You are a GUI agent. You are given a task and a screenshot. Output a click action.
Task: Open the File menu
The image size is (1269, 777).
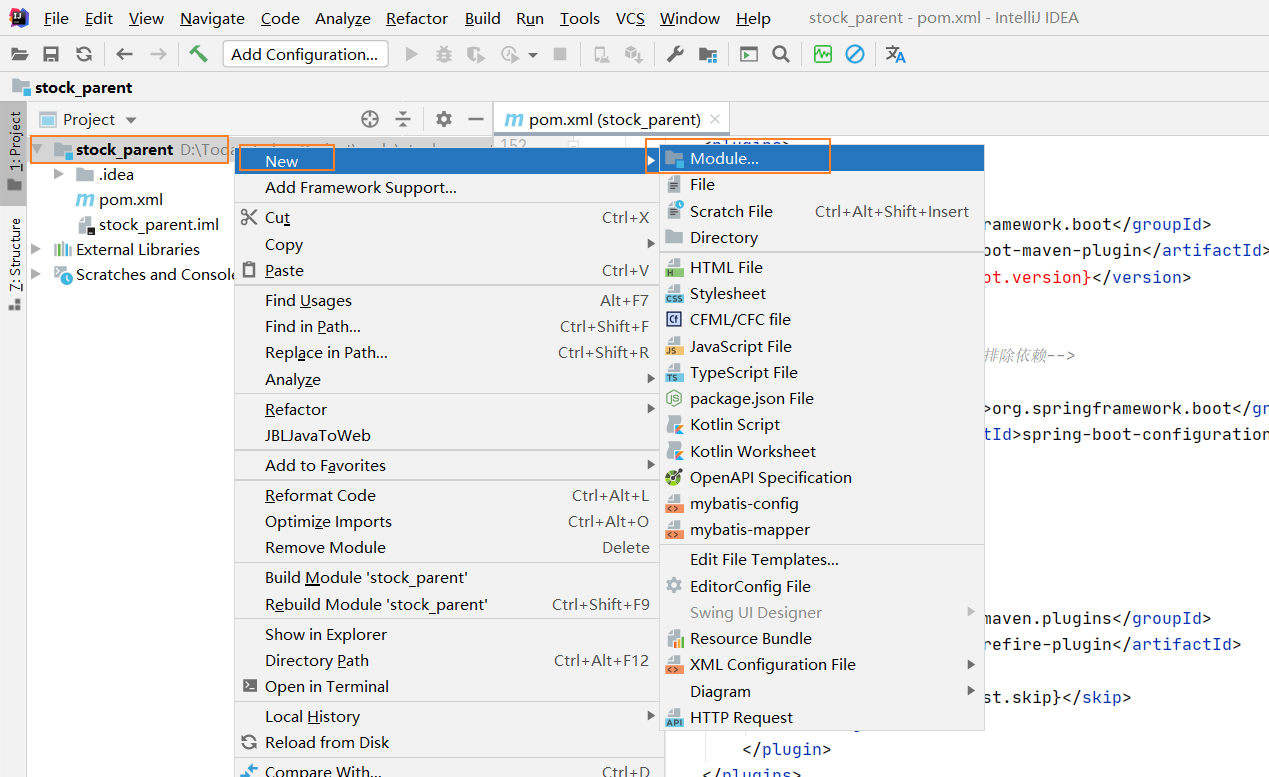pyautogui.click(x=56, y=18)
